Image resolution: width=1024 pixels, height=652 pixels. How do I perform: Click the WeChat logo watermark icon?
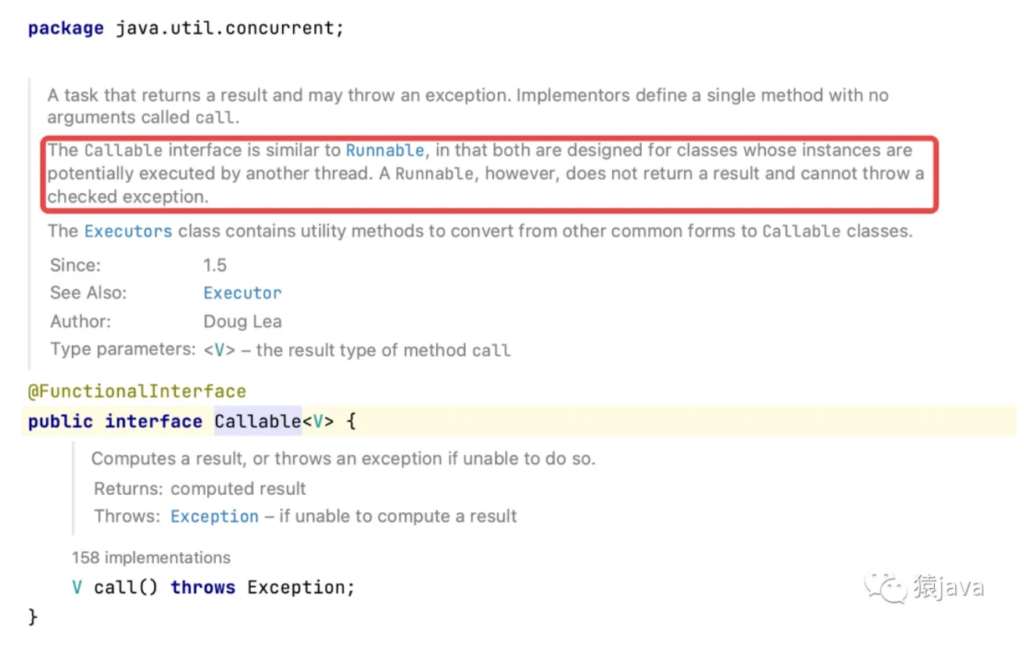click(x=886, y=587)
